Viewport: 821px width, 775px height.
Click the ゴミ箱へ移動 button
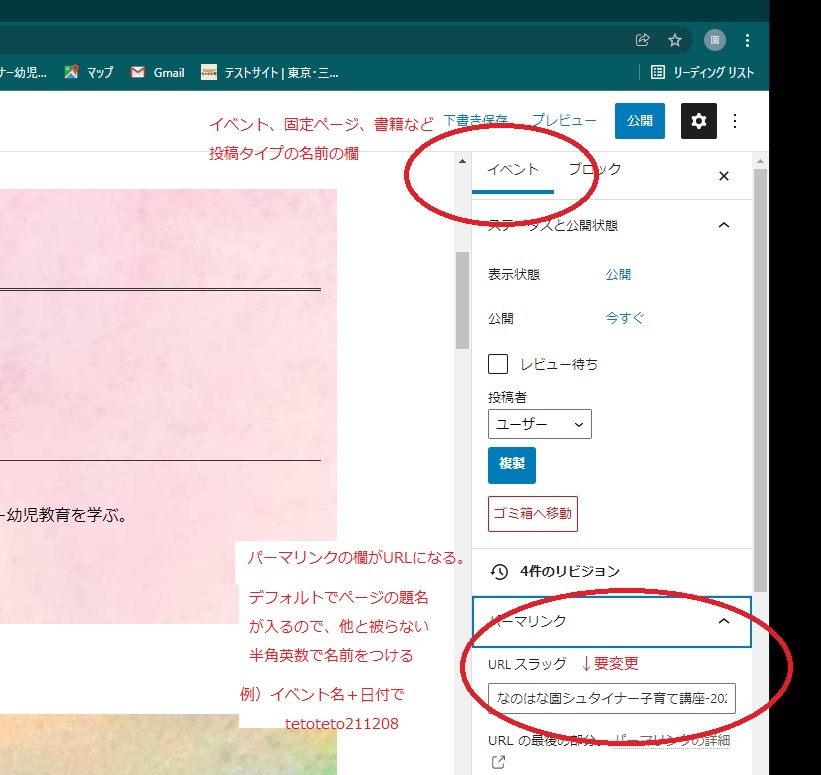point(532,514)
